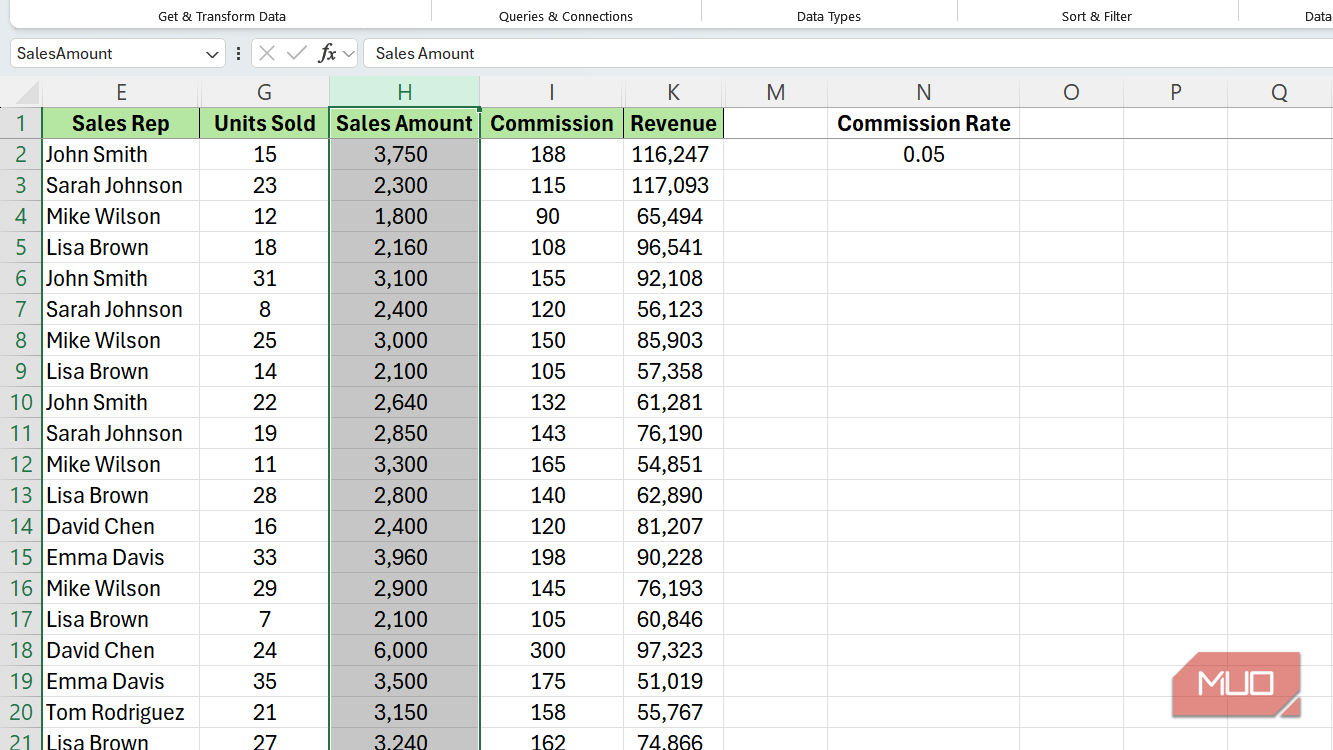
Task: Select column P header
Action: 1175,93
